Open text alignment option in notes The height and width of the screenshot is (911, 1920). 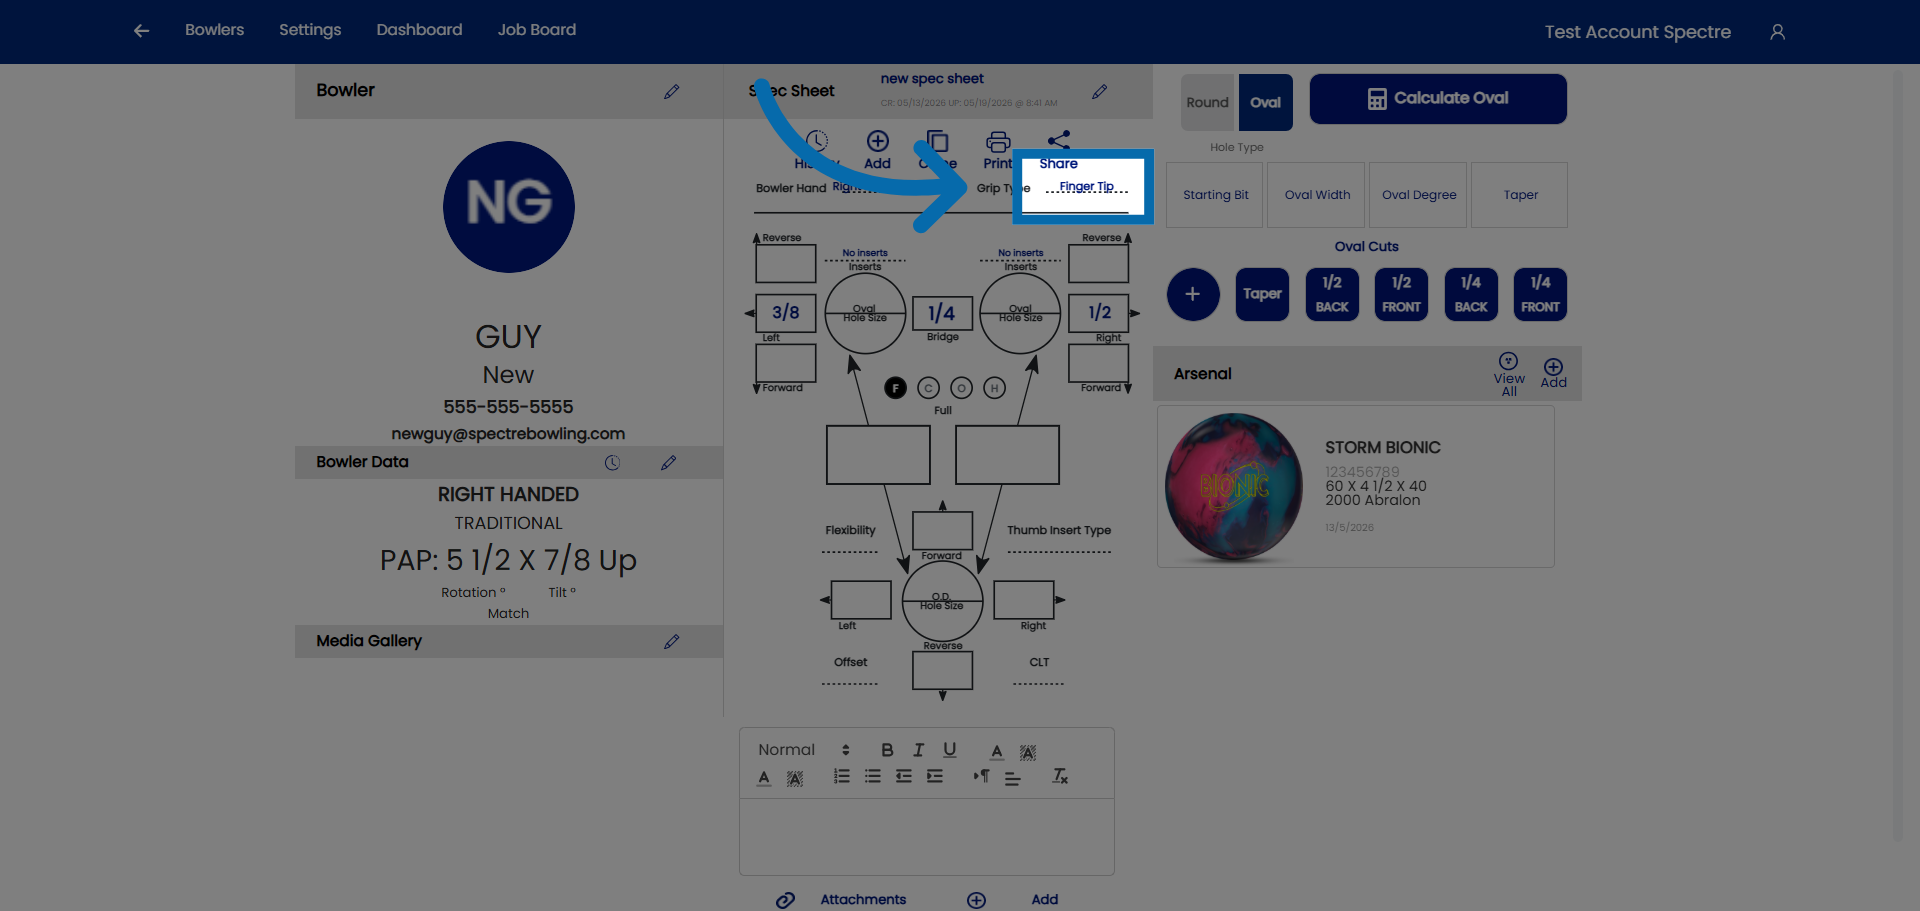point(1012,778)
